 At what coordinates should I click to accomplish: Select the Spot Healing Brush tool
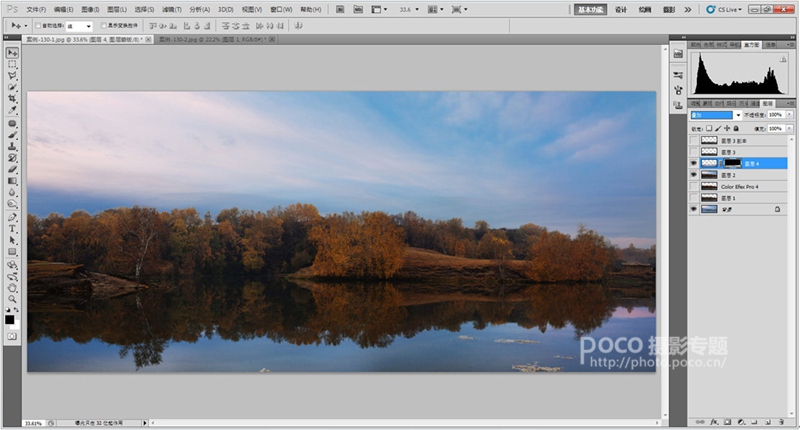tap(12, 123)
